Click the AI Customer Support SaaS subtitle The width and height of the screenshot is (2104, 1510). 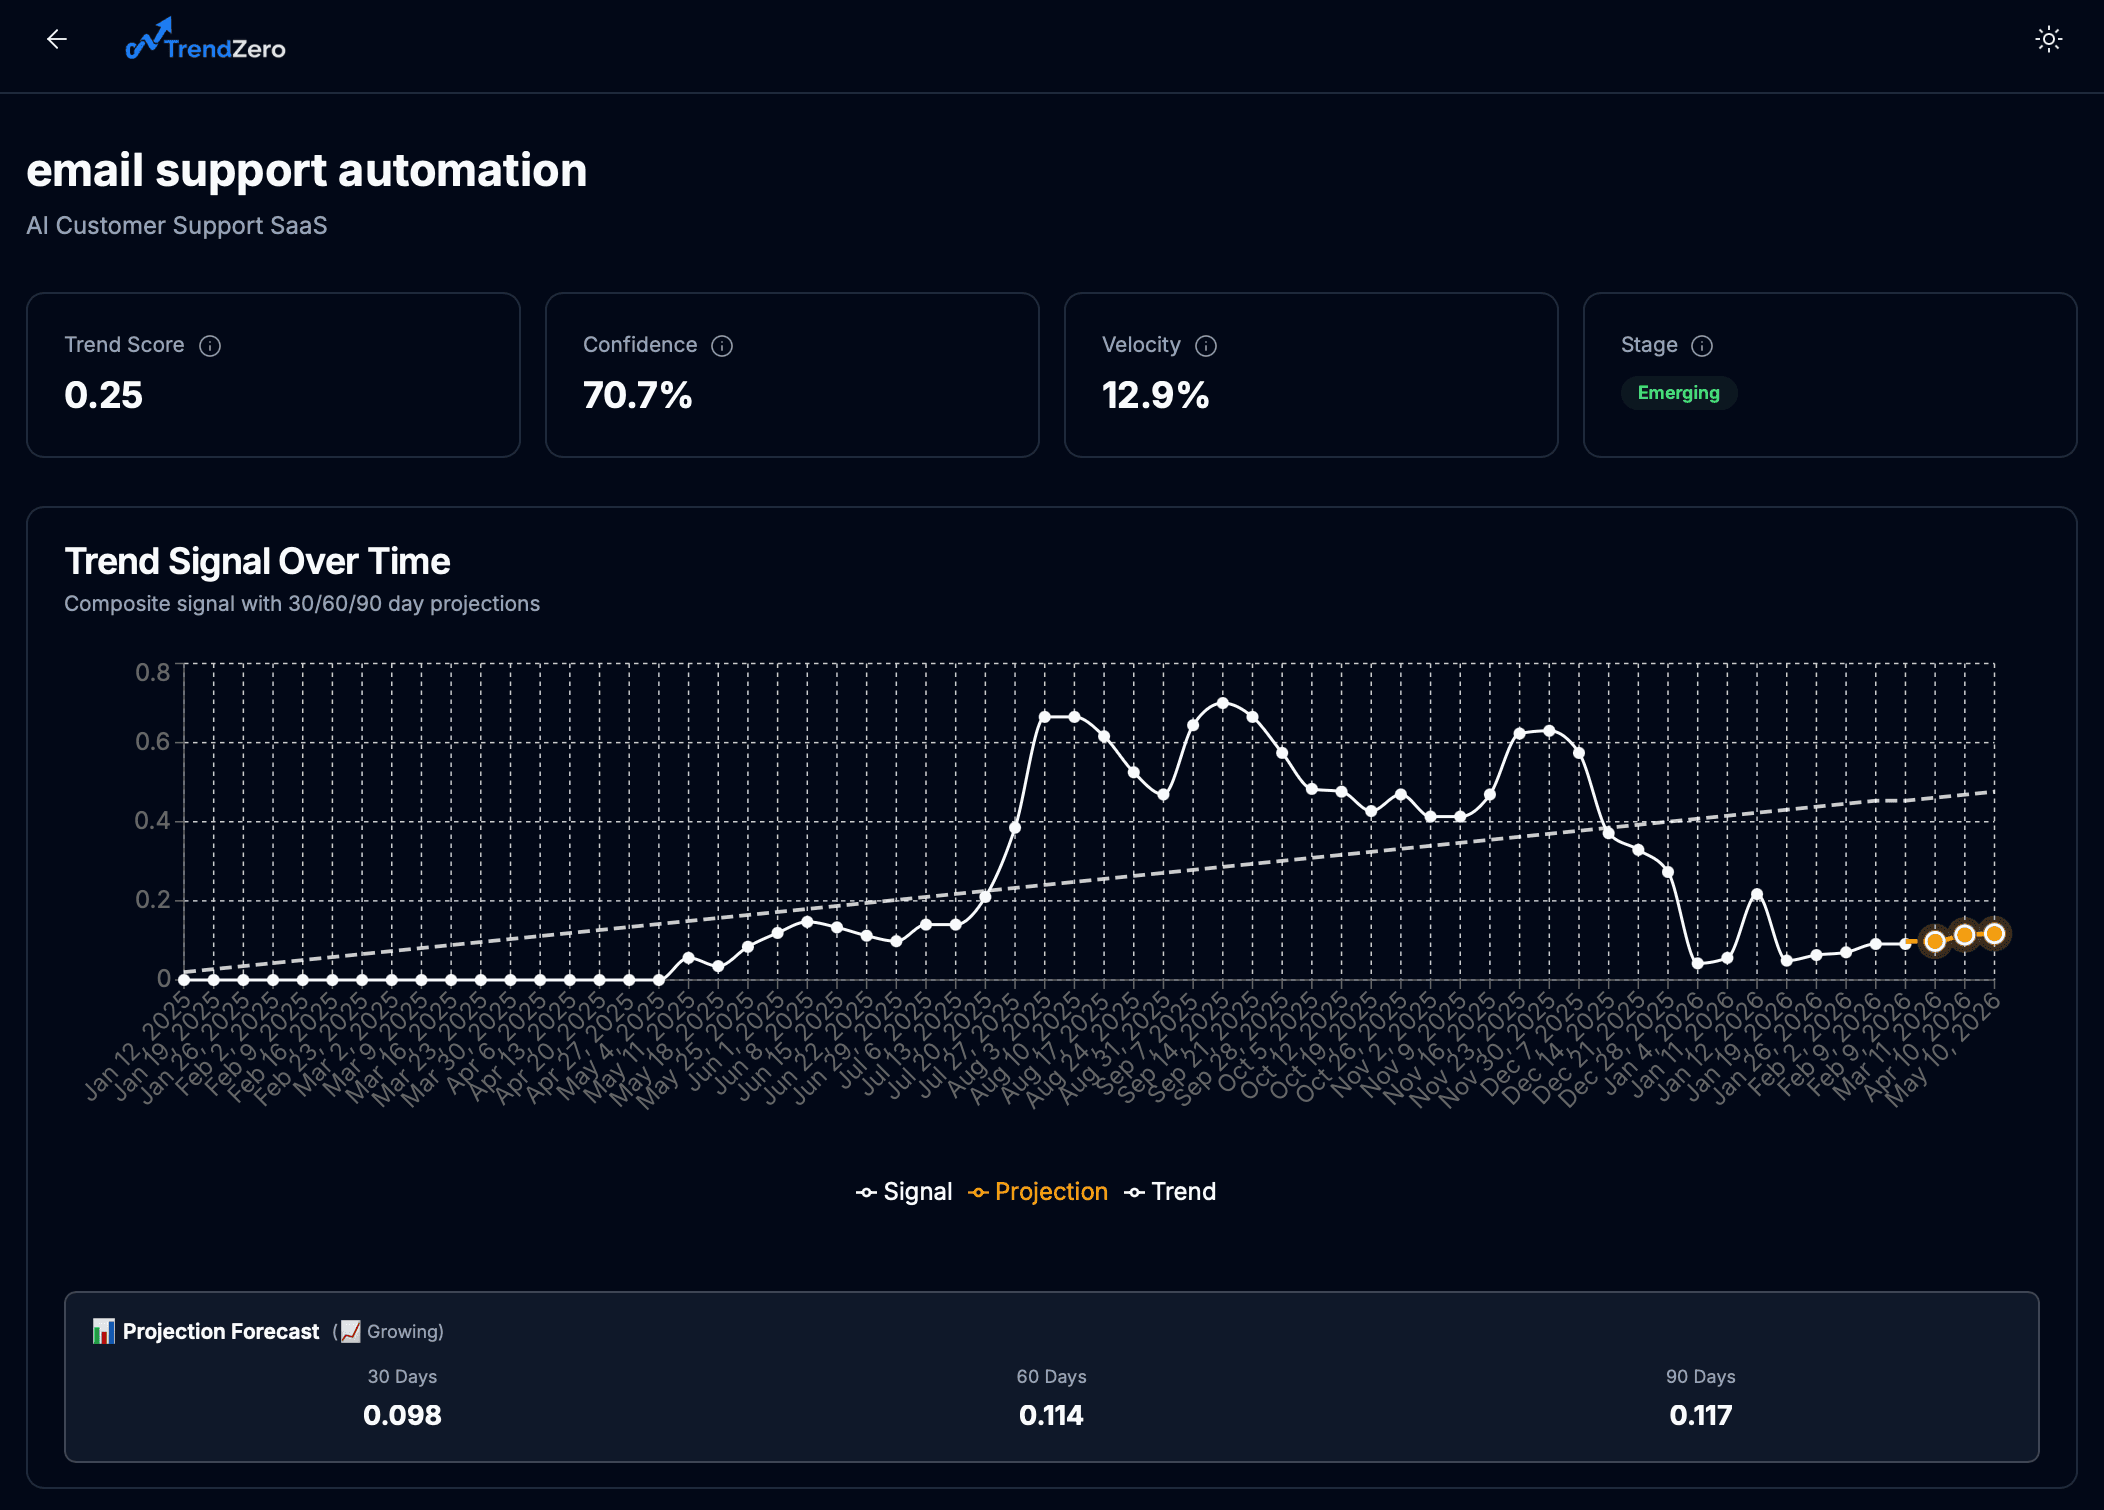[x=176, y=226]
